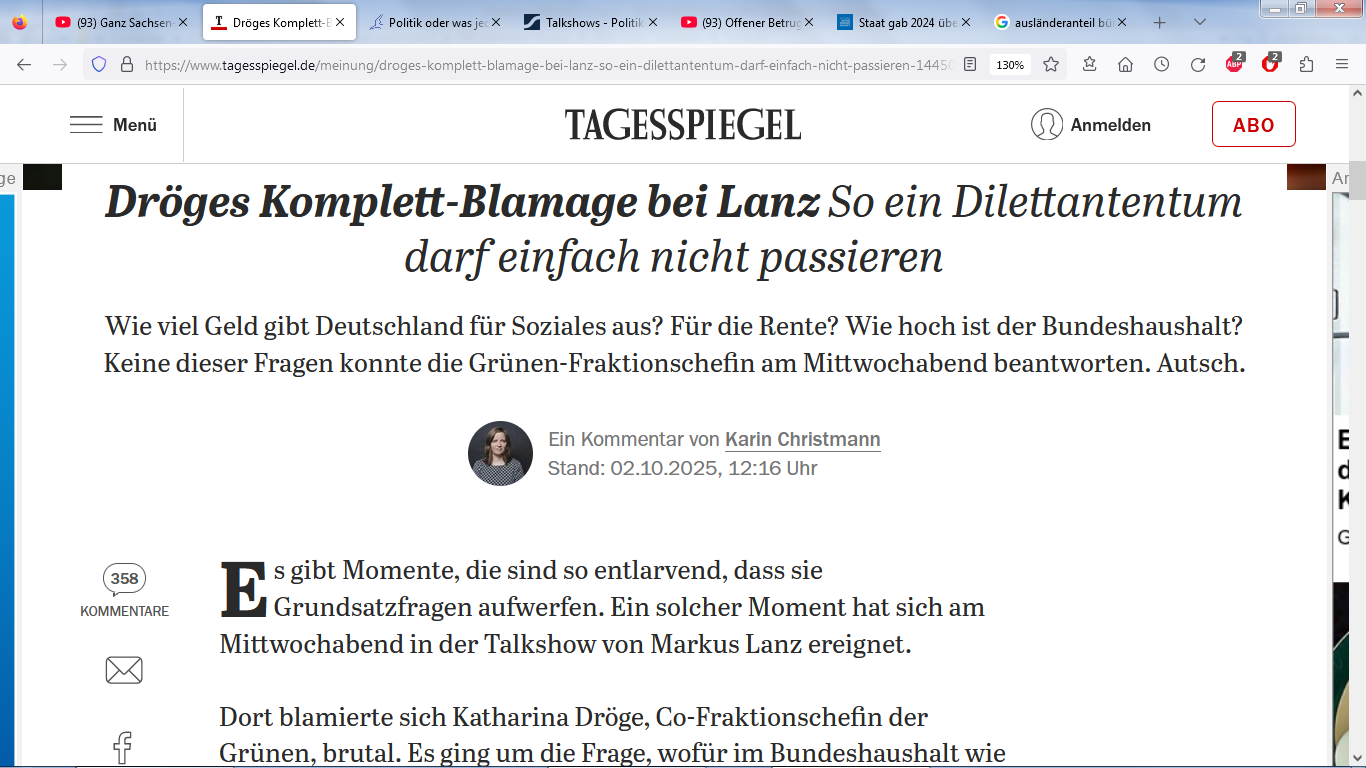Open author link Karin Christmann
This screenshot has height=768, width=1366.
(802, 439)
